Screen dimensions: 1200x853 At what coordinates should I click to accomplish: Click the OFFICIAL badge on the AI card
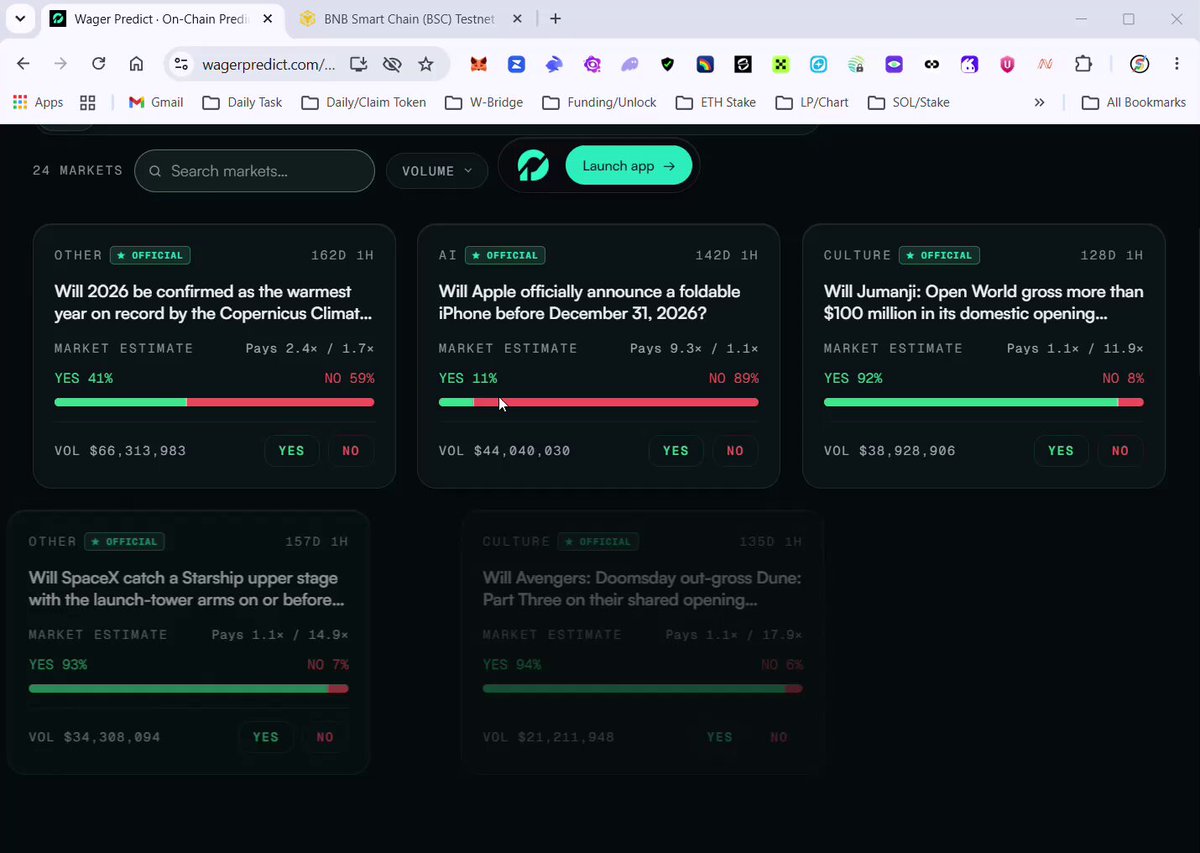[505, 255]
